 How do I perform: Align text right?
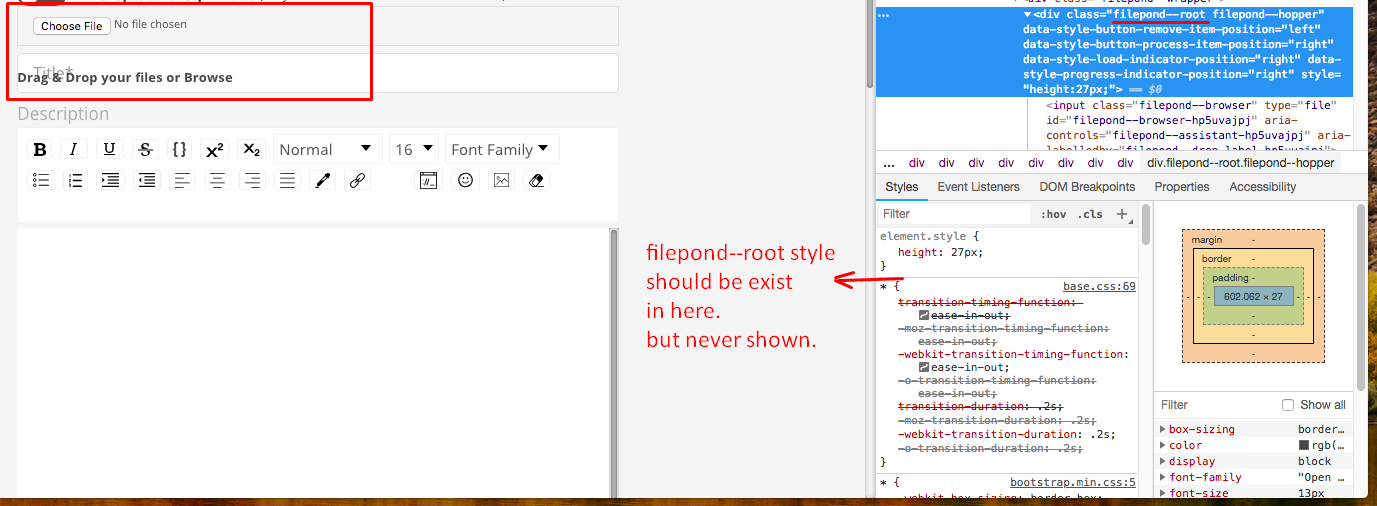click(252, 181)
